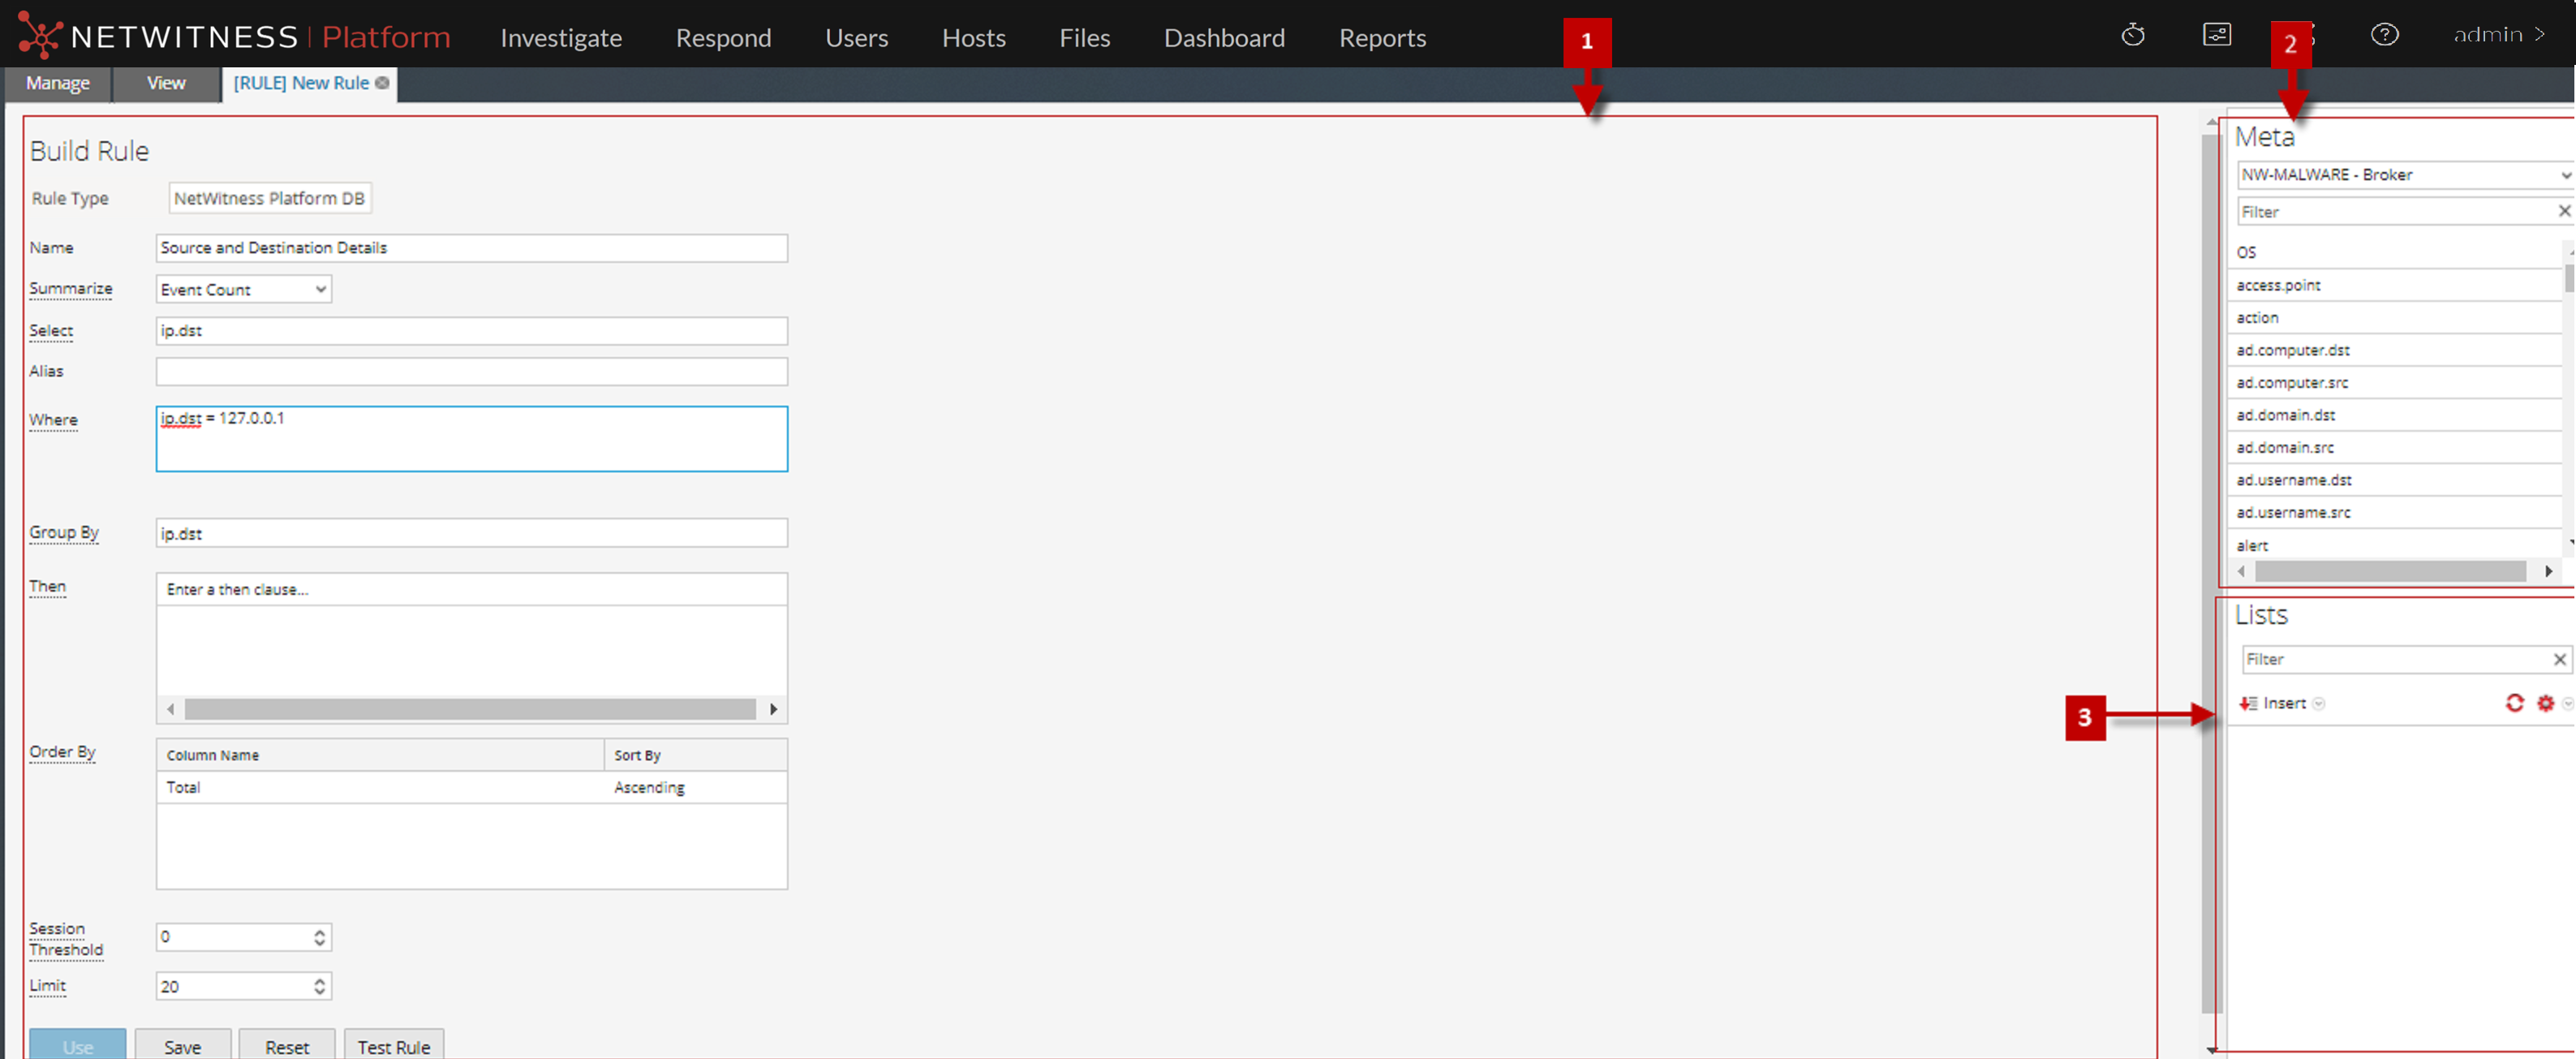Expand the Insert dropdown arrow
Screen dimensions: 2576x1059
point(2318,704)
